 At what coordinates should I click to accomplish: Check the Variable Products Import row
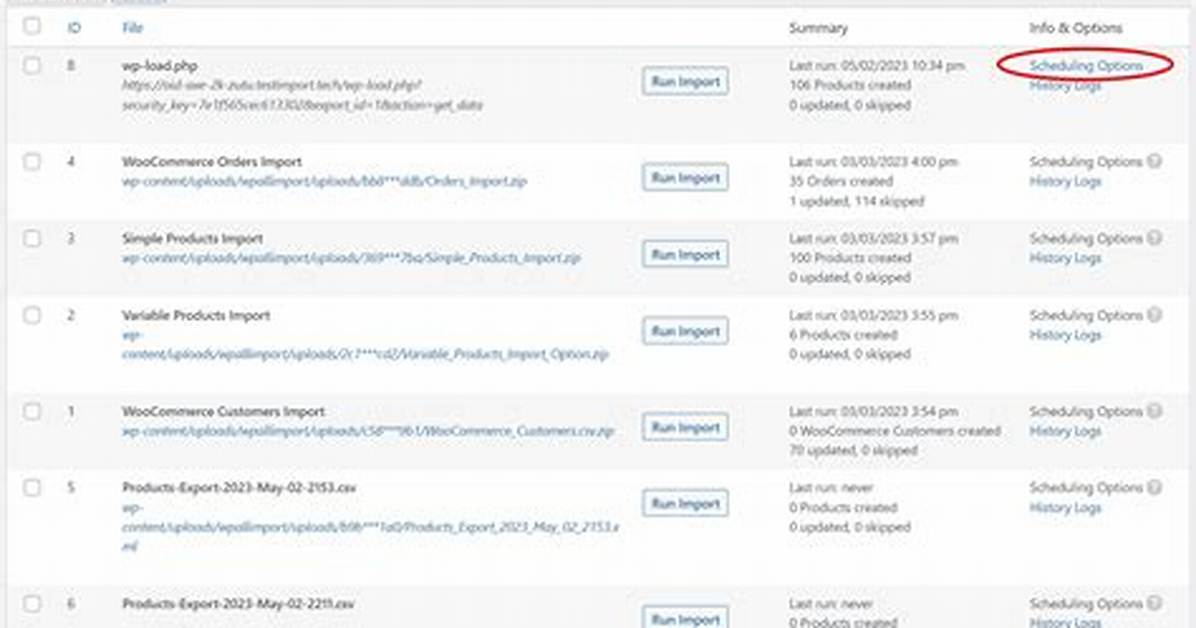tap(32, 315)
